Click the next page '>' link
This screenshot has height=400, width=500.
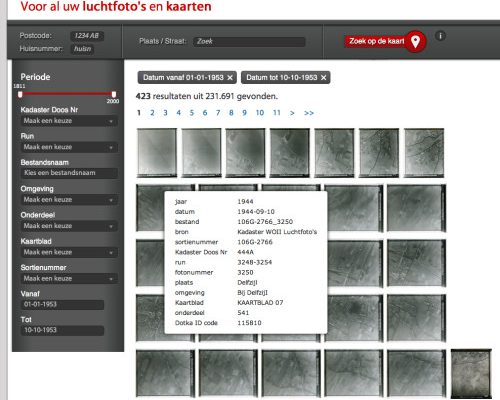point(292,113)
